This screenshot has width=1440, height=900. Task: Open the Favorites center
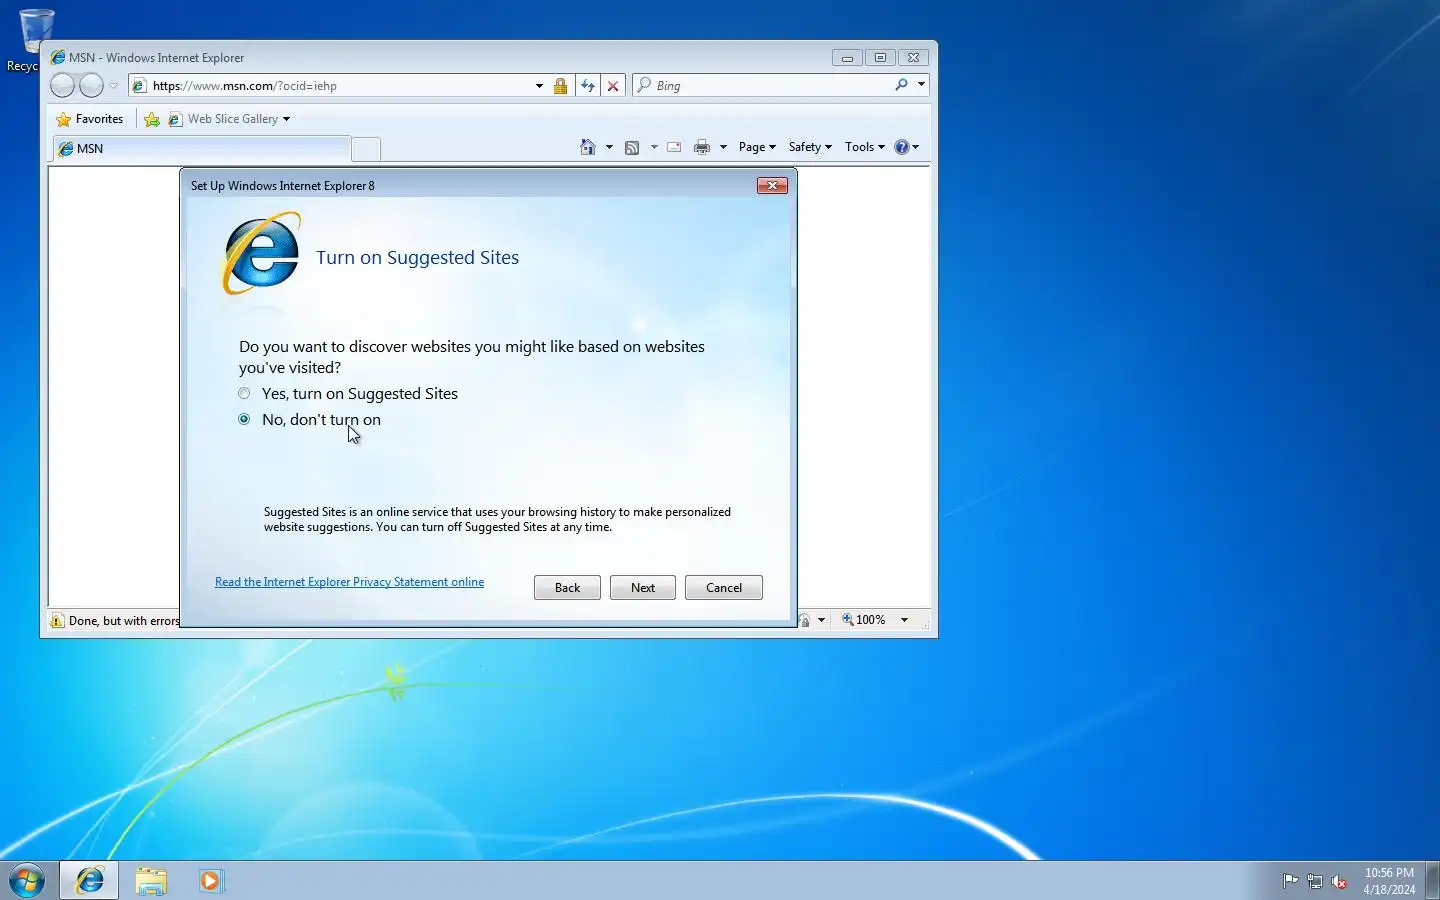(90, 119)
